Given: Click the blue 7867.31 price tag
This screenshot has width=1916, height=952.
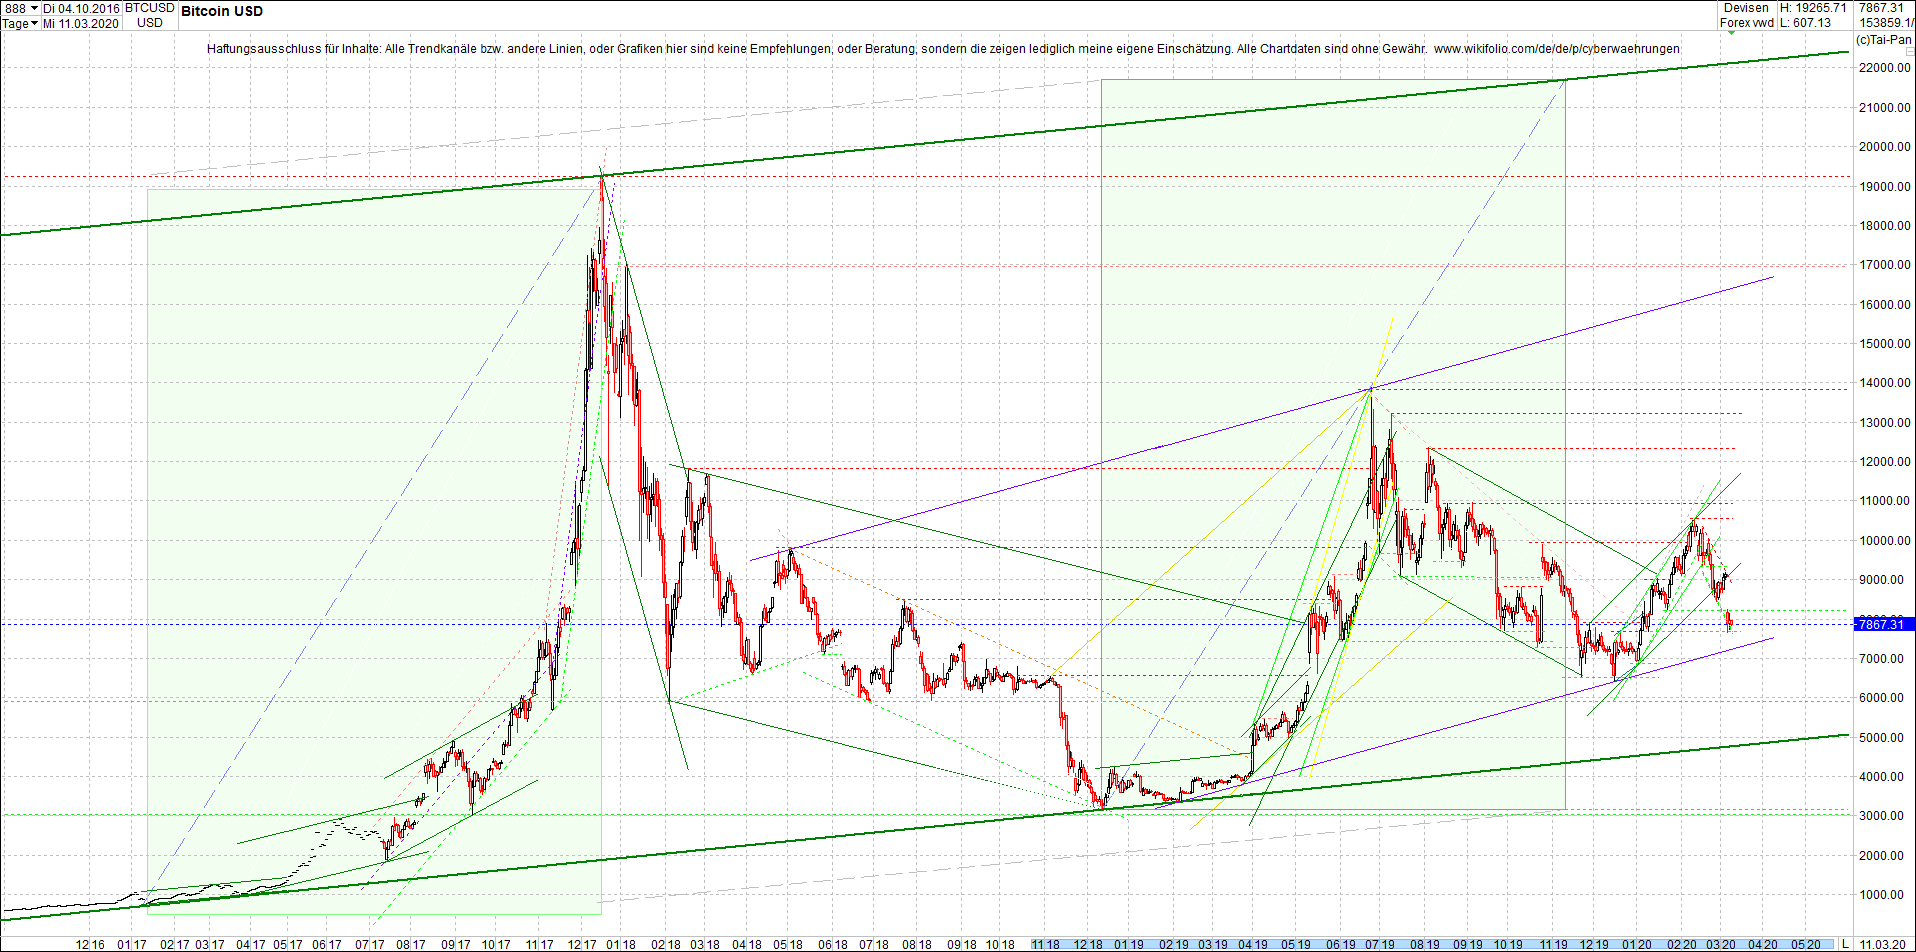Looking at the screenshot, I should (1884, 624).
